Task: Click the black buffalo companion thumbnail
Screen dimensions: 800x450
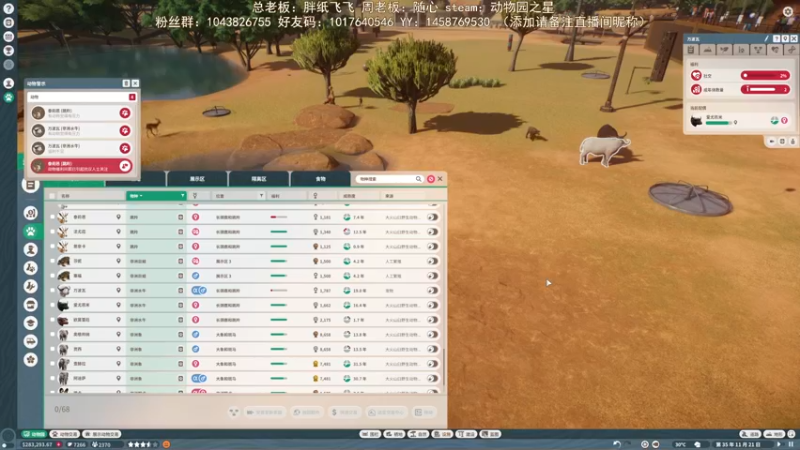Action: pos(696,121)
